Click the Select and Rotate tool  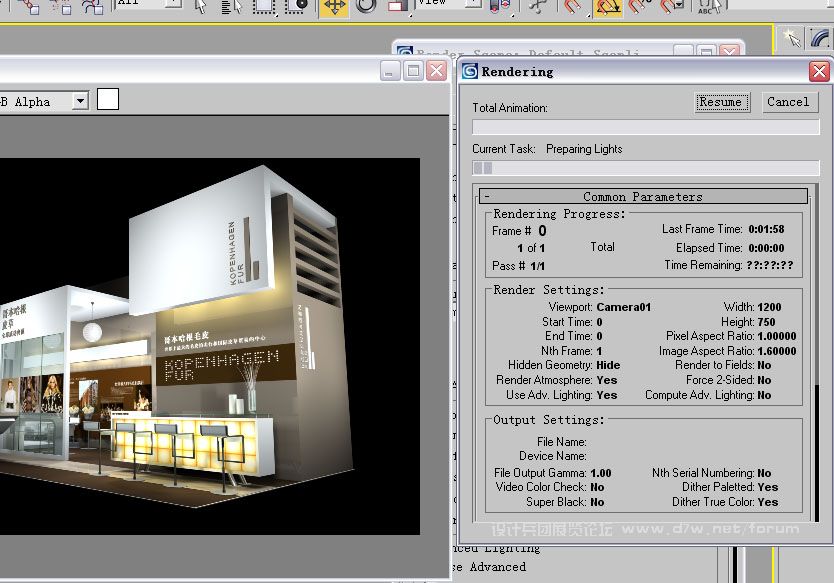click(366, 6)
